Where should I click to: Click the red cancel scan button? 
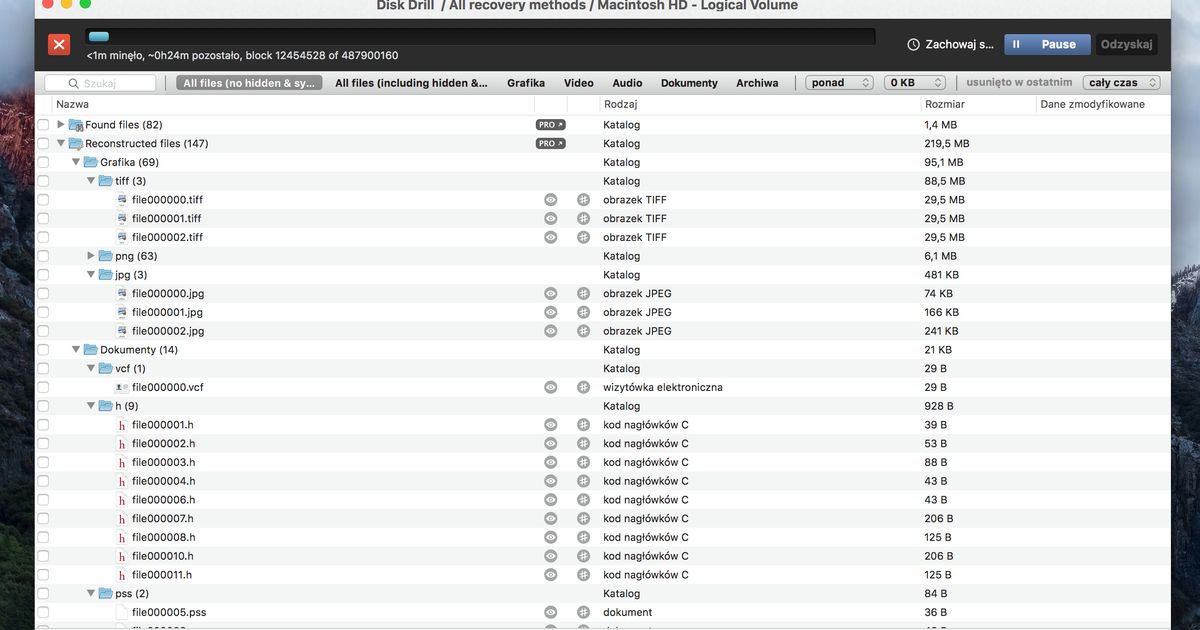59,44
